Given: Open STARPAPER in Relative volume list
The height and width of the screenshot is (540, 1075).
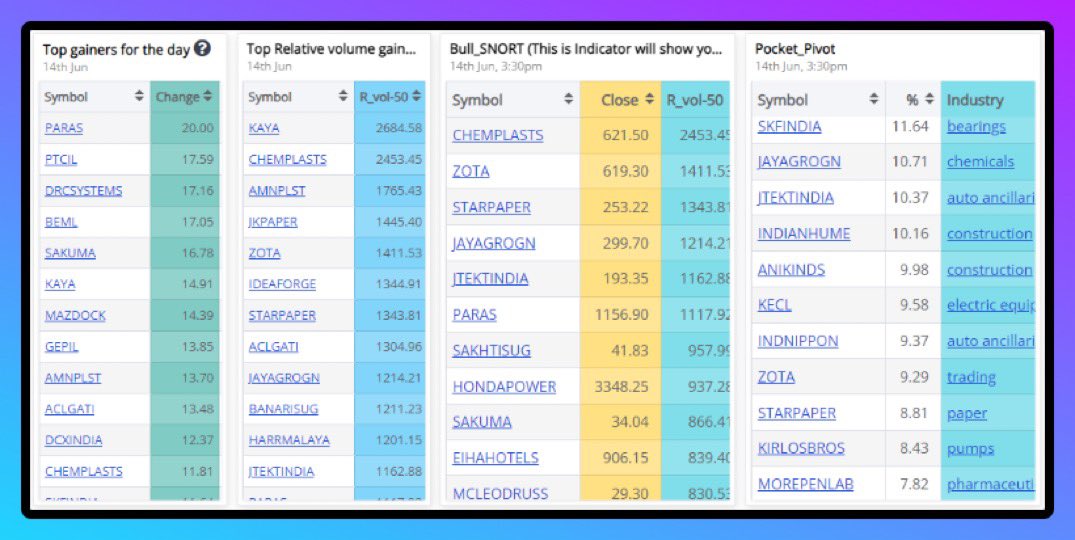Looking at the screenshot, I should 282,316.
